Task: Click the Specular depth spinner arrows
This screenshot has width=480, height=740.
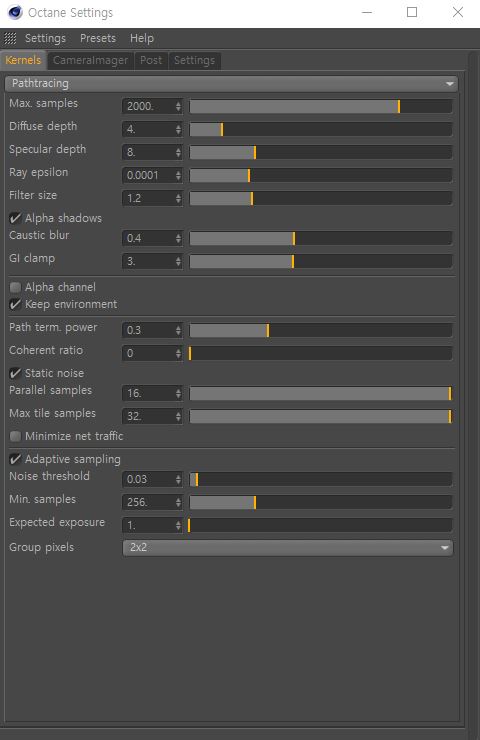Action: pos(178,152)
